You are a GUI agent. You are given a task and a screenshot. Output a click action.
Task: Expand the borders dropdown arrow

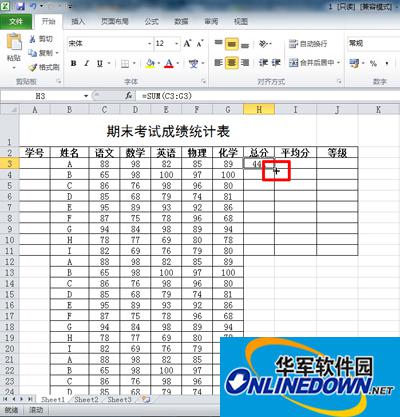(x=134, y=63)
